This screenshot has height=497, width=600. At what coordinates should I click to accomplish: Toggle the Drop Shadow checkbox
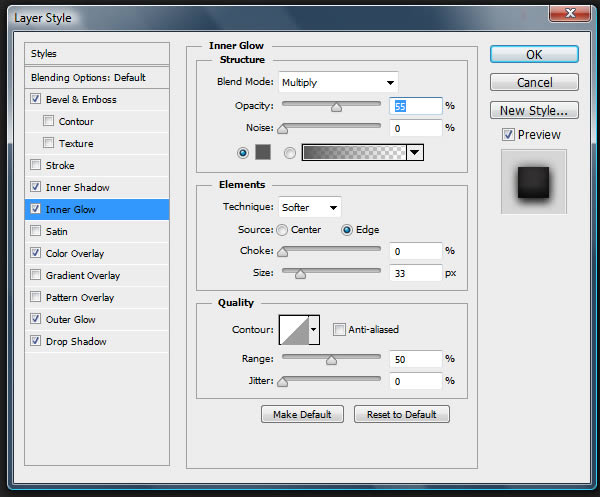coord(36,341)
